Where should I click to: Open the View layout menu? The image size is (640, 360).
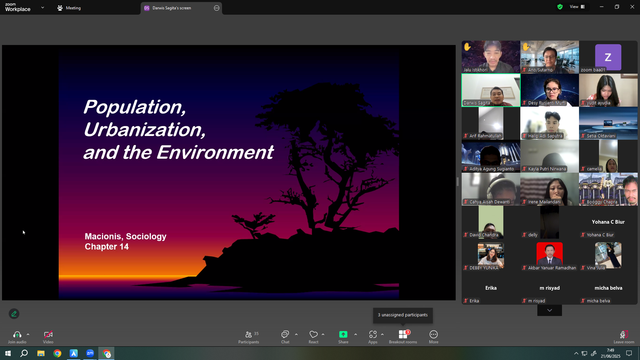point(577,7)
